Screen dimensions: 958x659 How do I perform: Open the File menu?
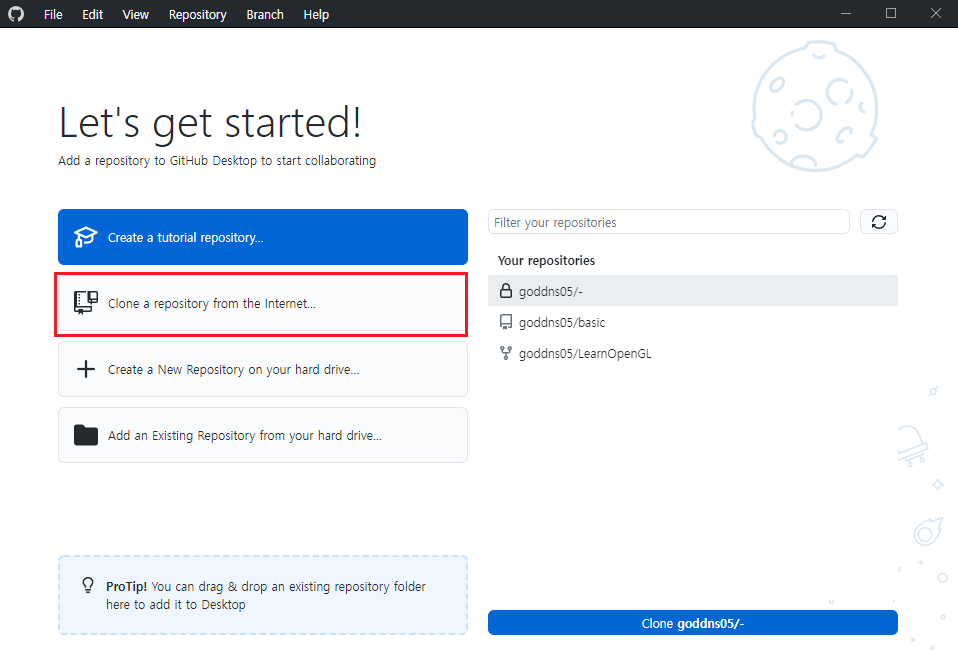point(53,15)
